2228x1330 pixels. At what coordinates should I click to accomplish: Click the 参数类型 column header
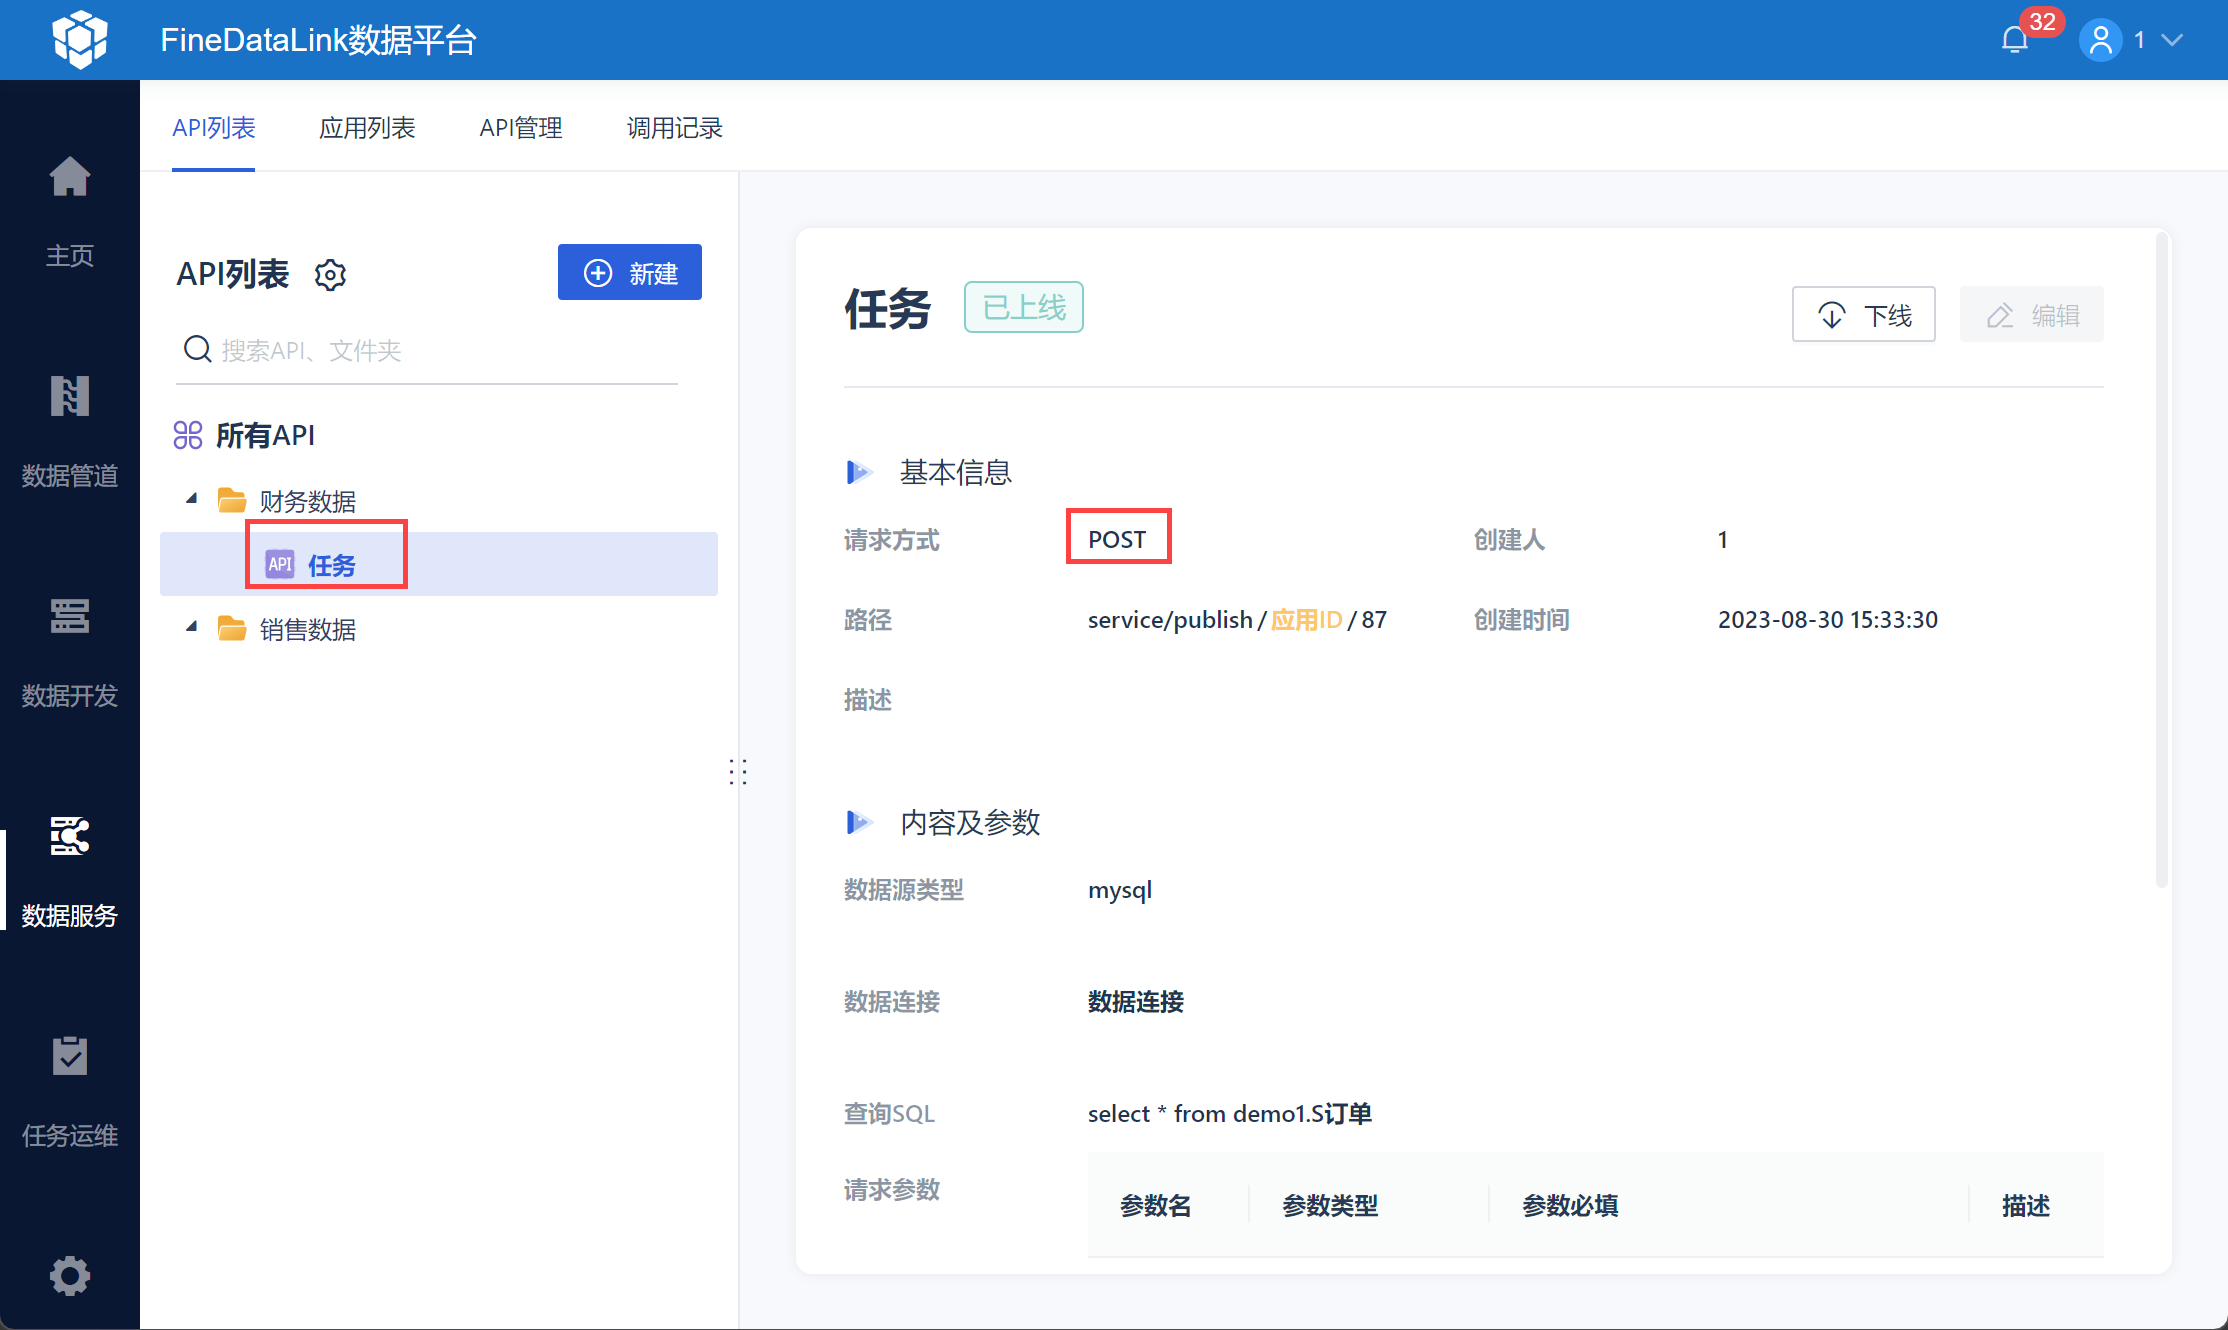click(x=1330, y=1205)
